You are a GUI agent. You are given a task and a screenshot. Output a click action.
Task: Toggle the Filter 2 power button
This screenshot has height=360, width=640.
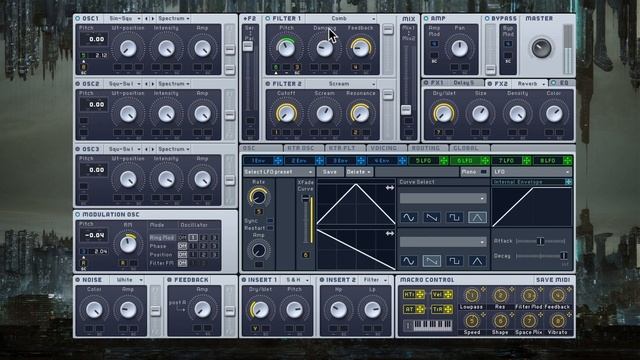tap(268, 84)
